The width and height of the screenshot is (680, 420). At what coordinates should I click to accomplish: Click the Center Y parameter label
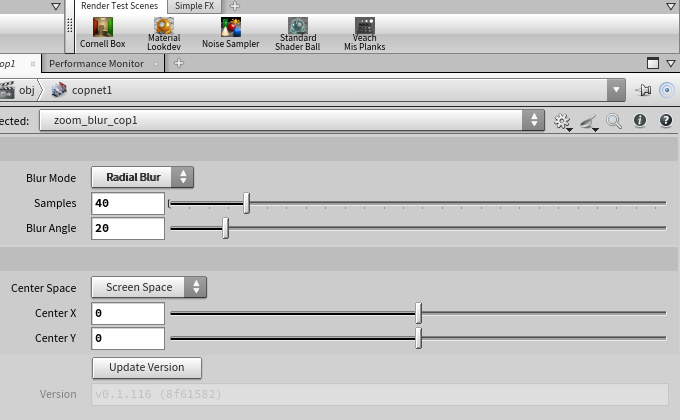point(56,338)
